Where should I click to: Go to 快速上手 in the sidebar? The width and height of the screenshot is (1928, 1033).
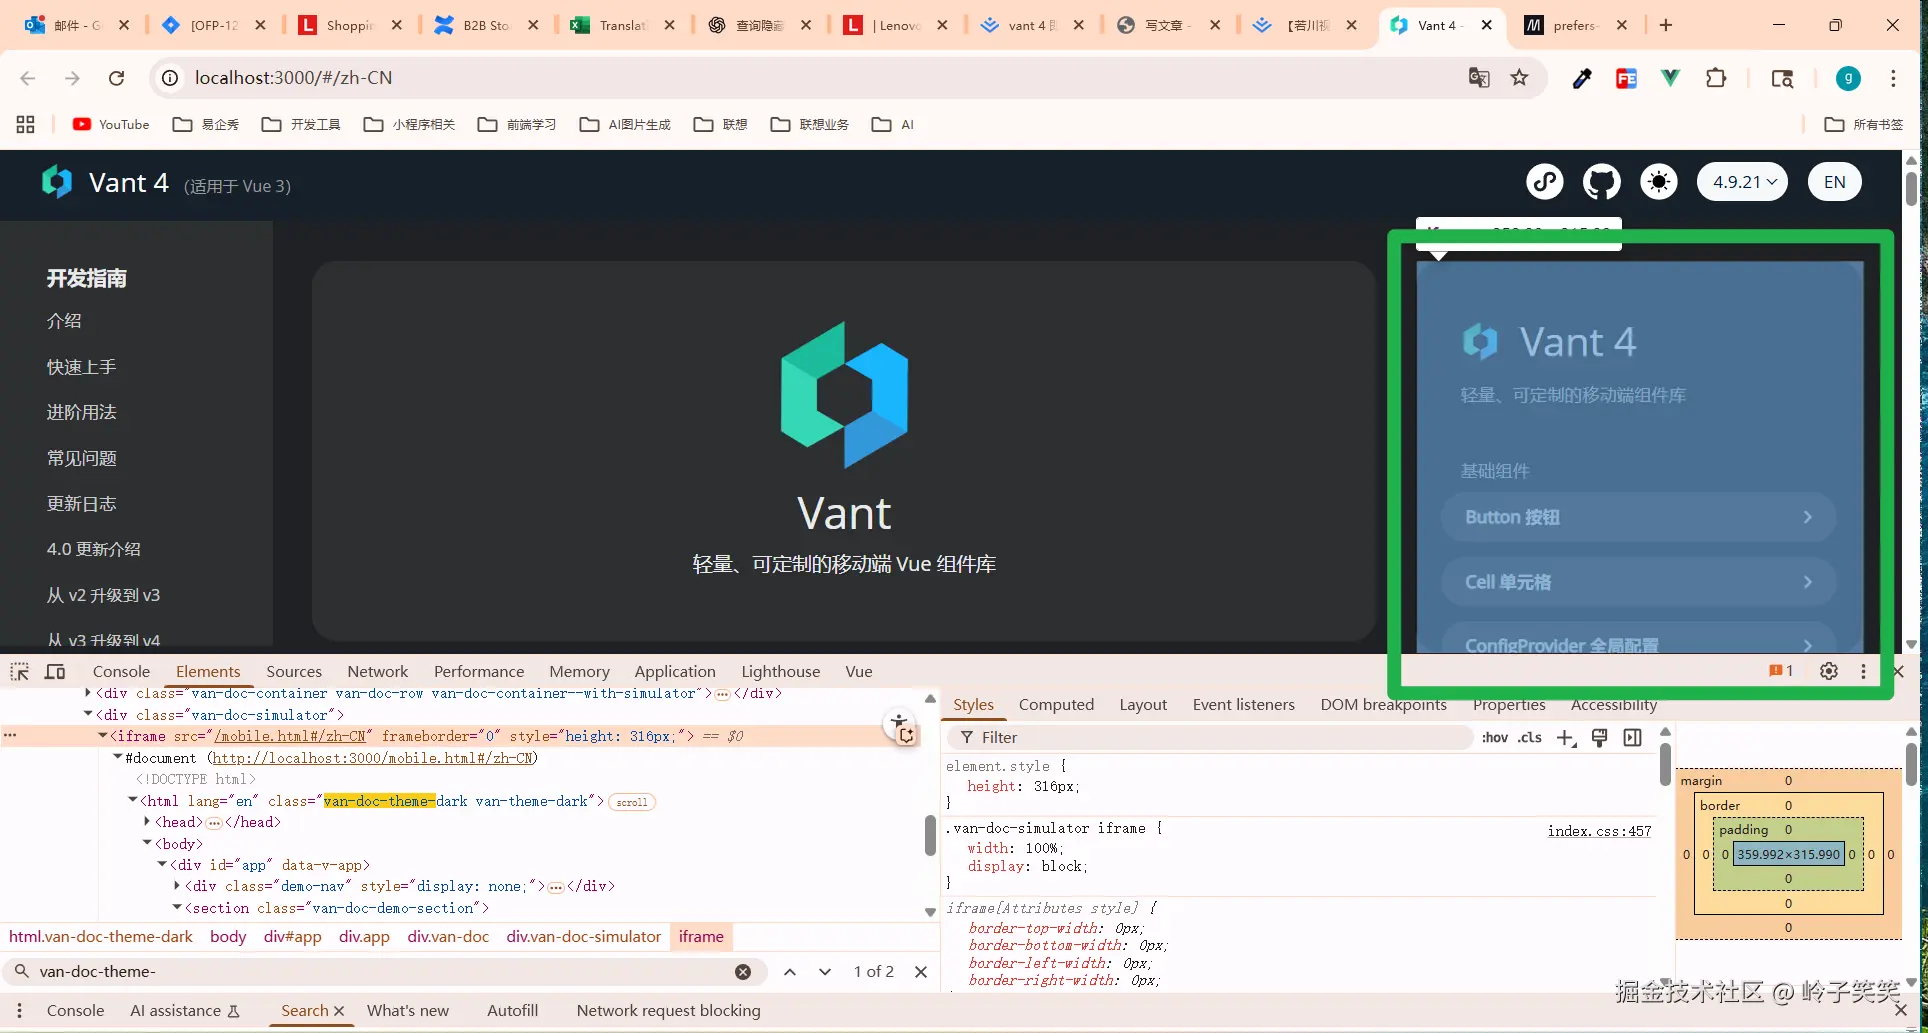point(81,367)
